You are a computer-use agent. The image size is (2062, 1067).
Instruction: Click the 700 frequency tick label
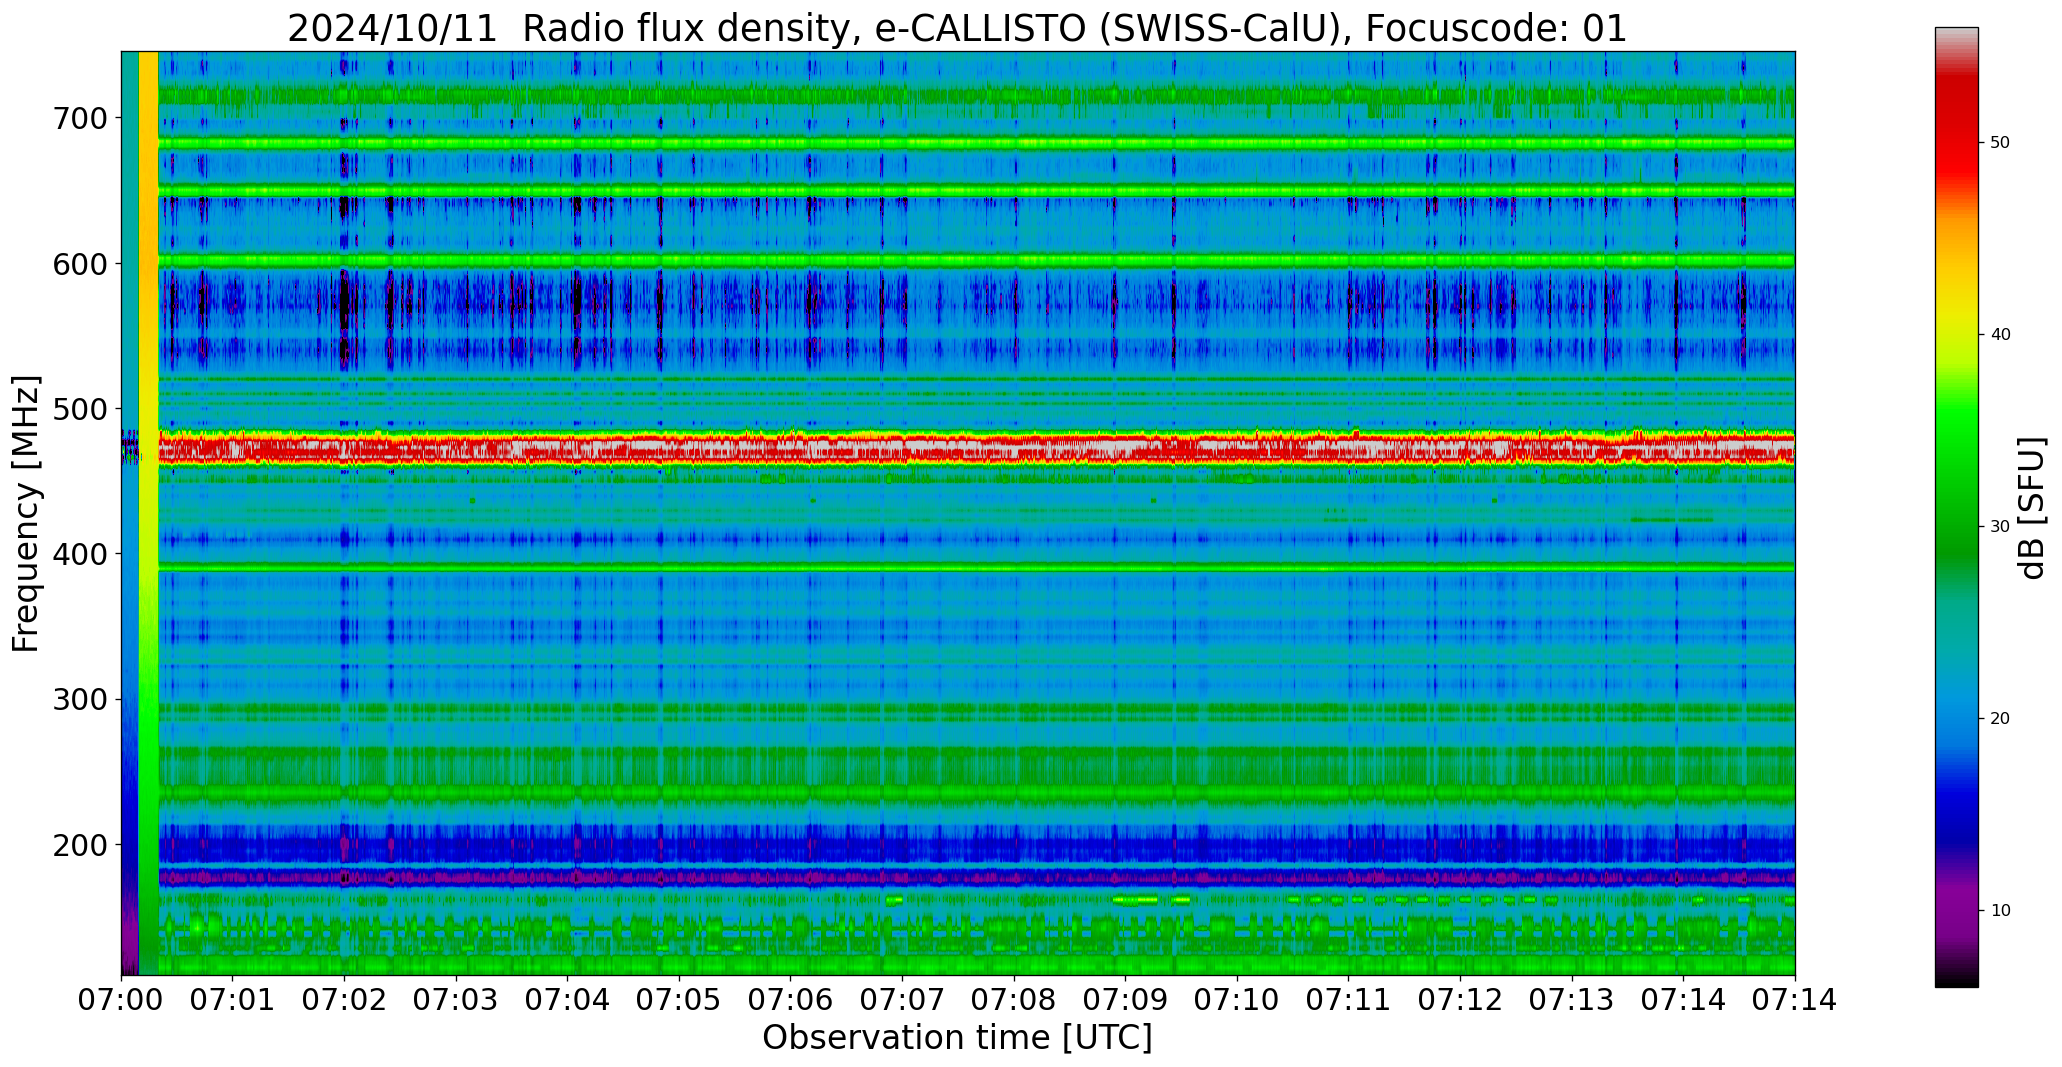click(79, 118)
